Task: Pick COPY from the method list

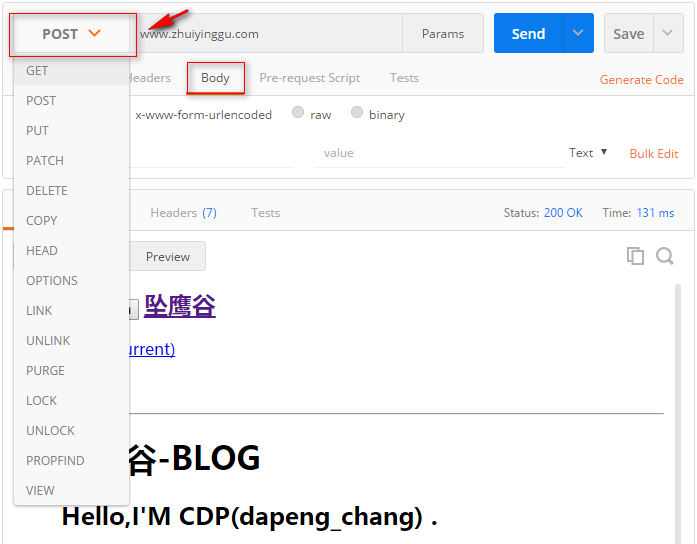Action: pyautogui.click(x=71, y=220)
